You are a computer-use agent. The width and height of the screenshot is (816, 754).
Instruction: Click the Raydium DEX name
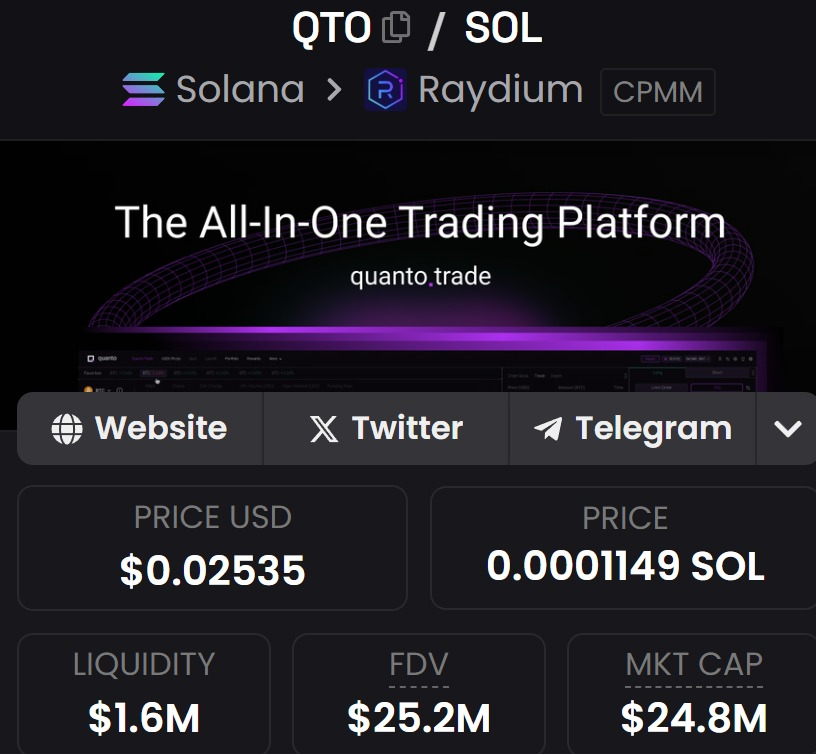tap(501, 90)
